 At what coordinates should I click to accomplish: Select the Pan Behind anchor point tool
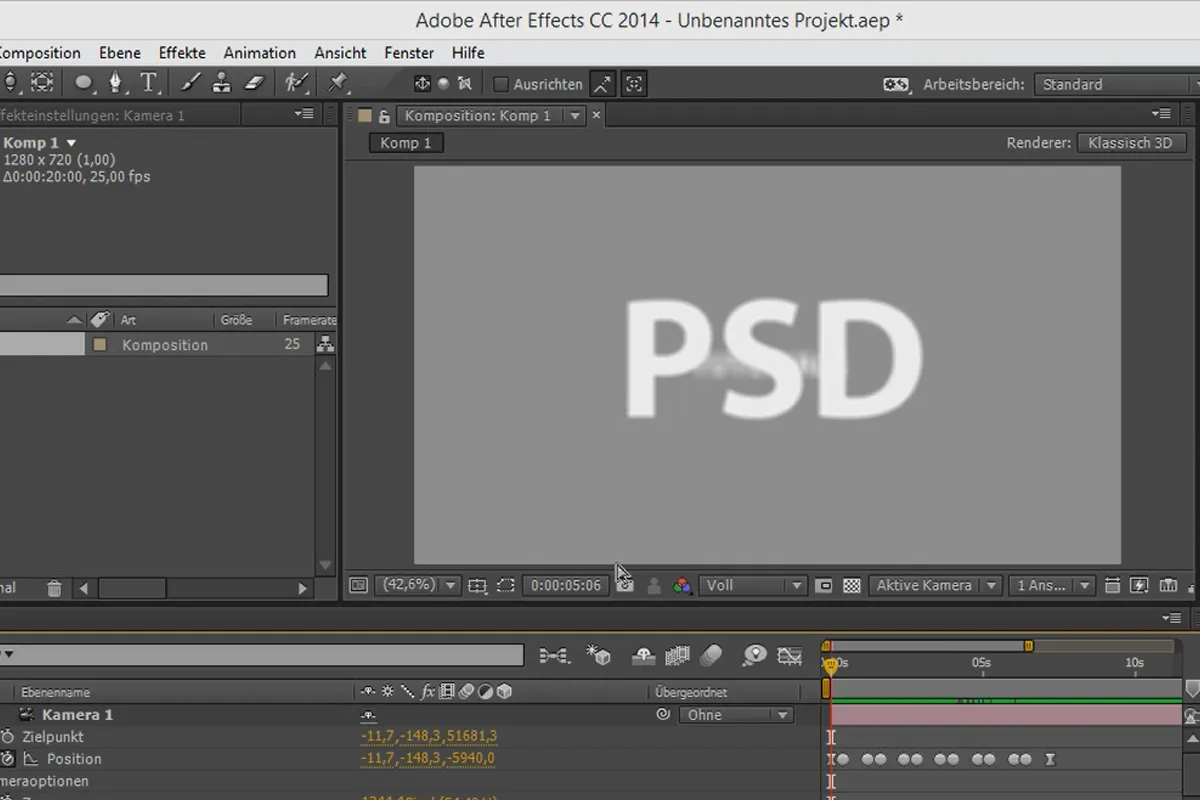coord(42,83)
